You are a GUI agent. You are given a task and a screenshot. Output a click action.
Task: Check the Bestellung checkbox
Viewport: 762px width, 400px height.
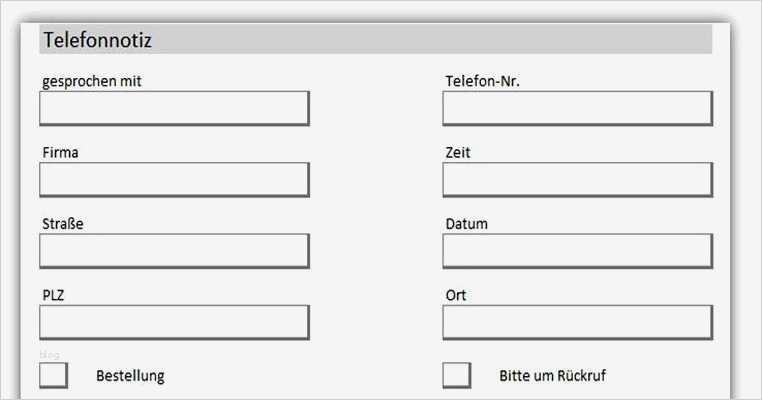tap(53, 375)
